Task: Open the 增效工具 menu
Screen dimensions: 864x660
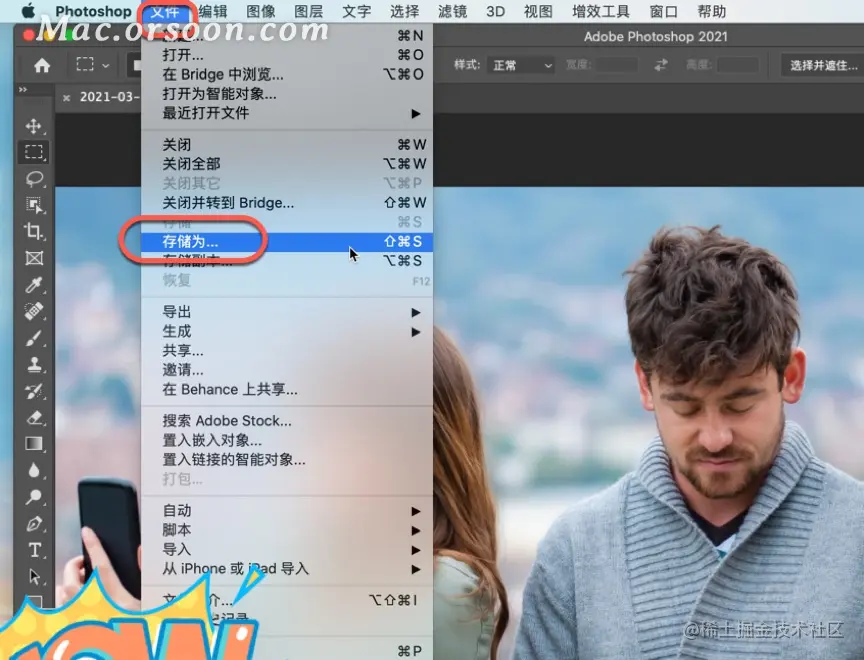Action: (600, 11)
